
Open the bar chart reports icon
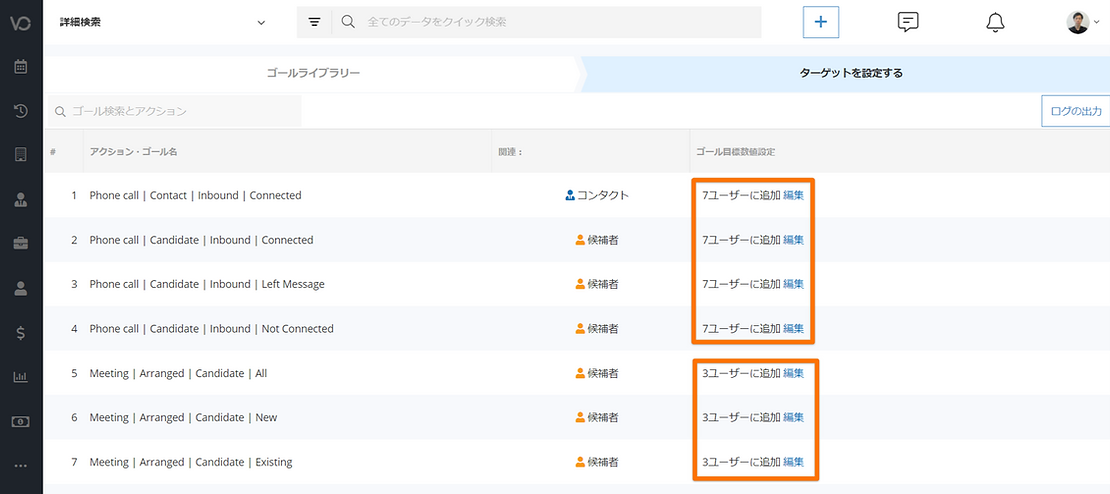point(20,377)
